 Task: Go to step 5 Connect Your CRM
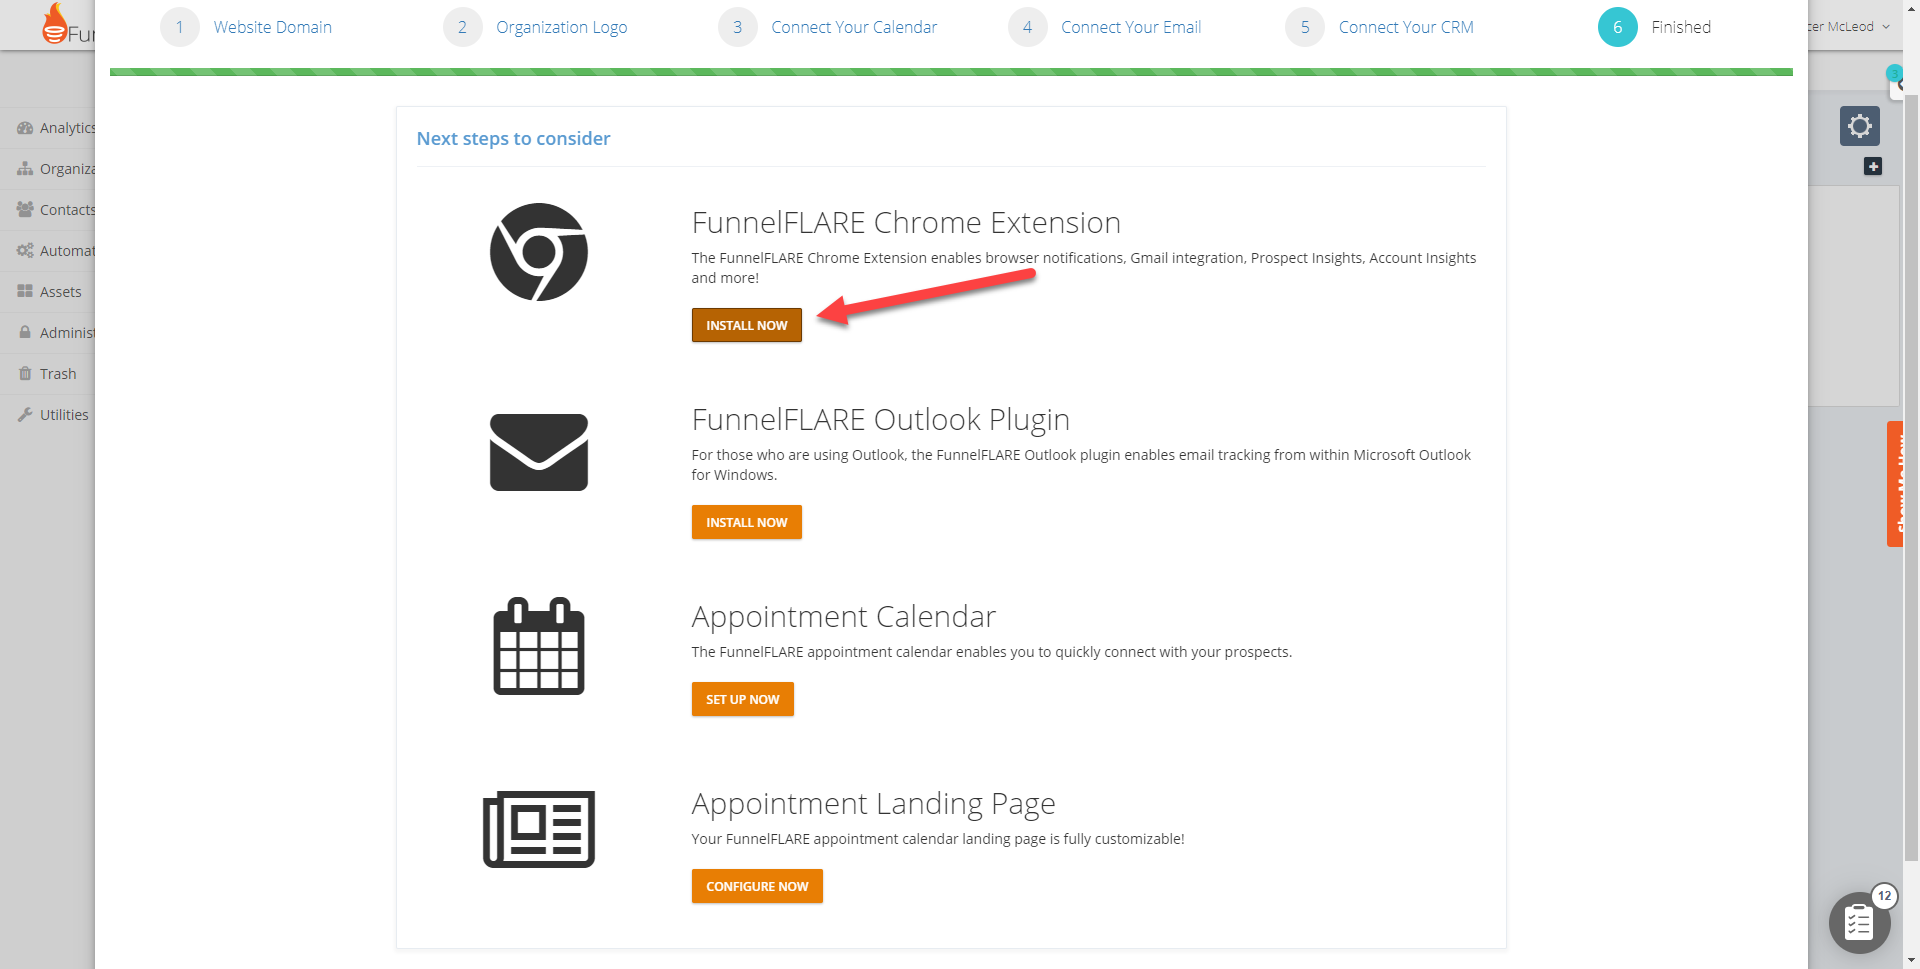(x=1380, y=27)
